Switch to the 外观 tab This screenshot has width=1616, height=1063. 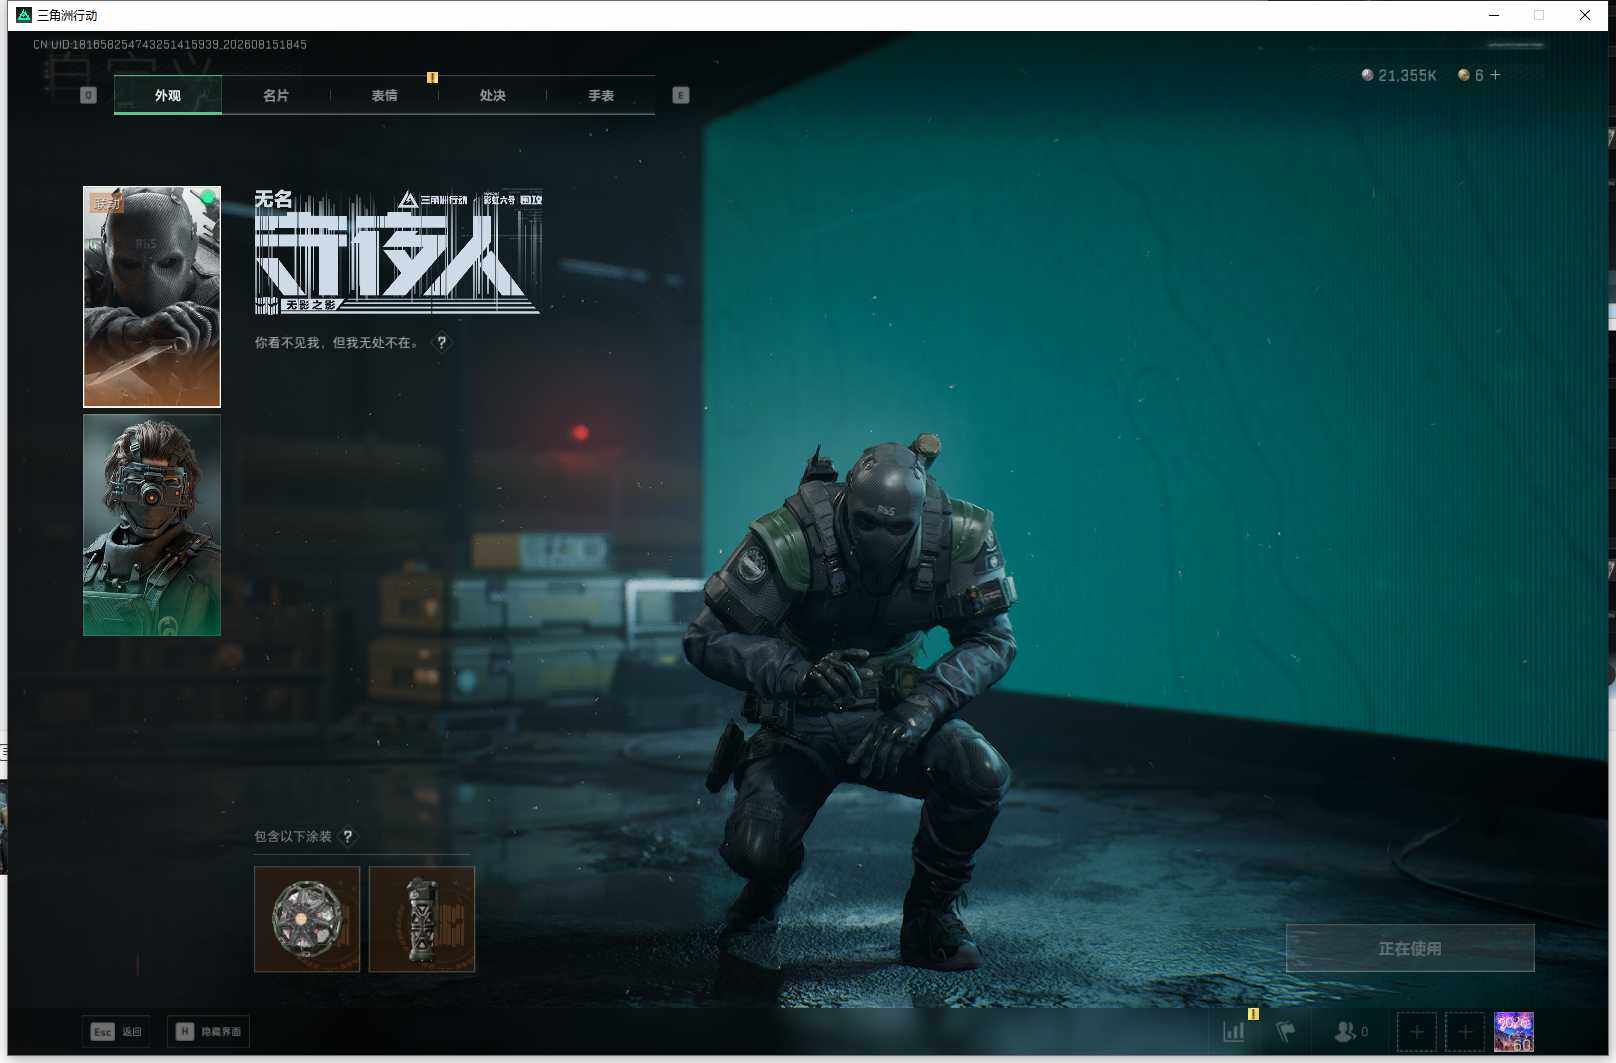pos(168,95)
